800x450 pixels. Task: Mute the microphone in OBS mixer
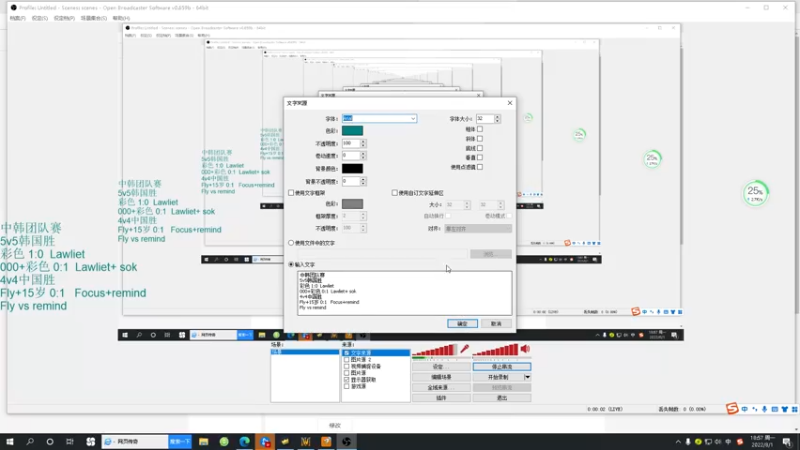(x=464, y=349)
